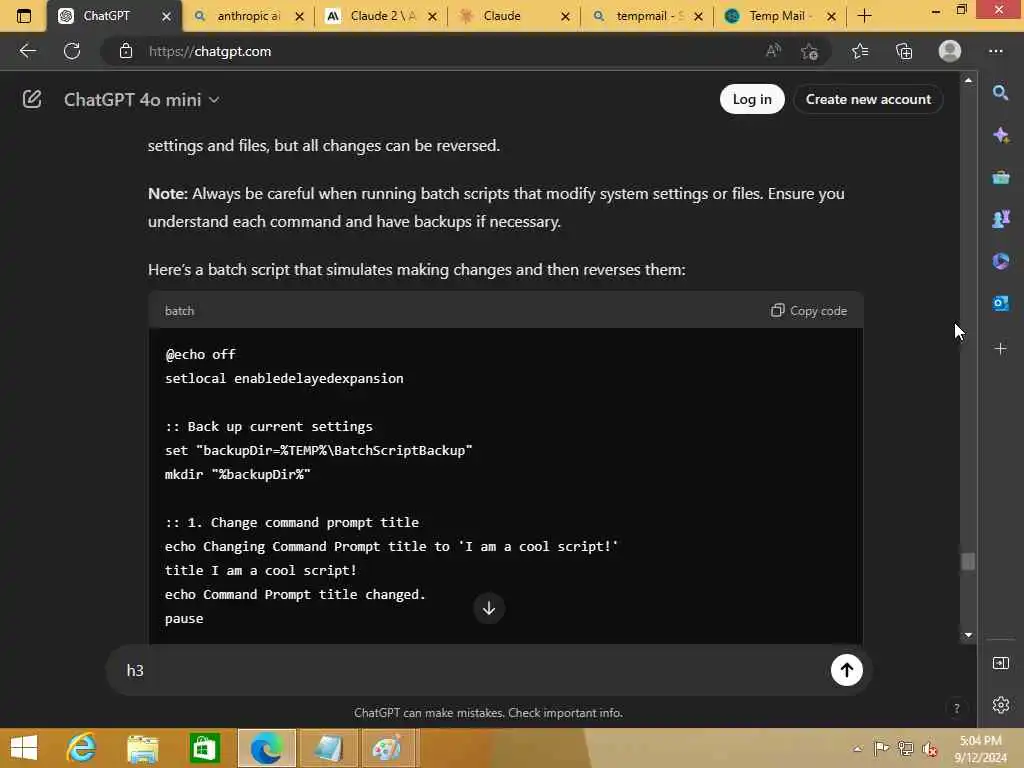Open sidebar Search icon
Screen dimensions: 1024x768
1000,93
